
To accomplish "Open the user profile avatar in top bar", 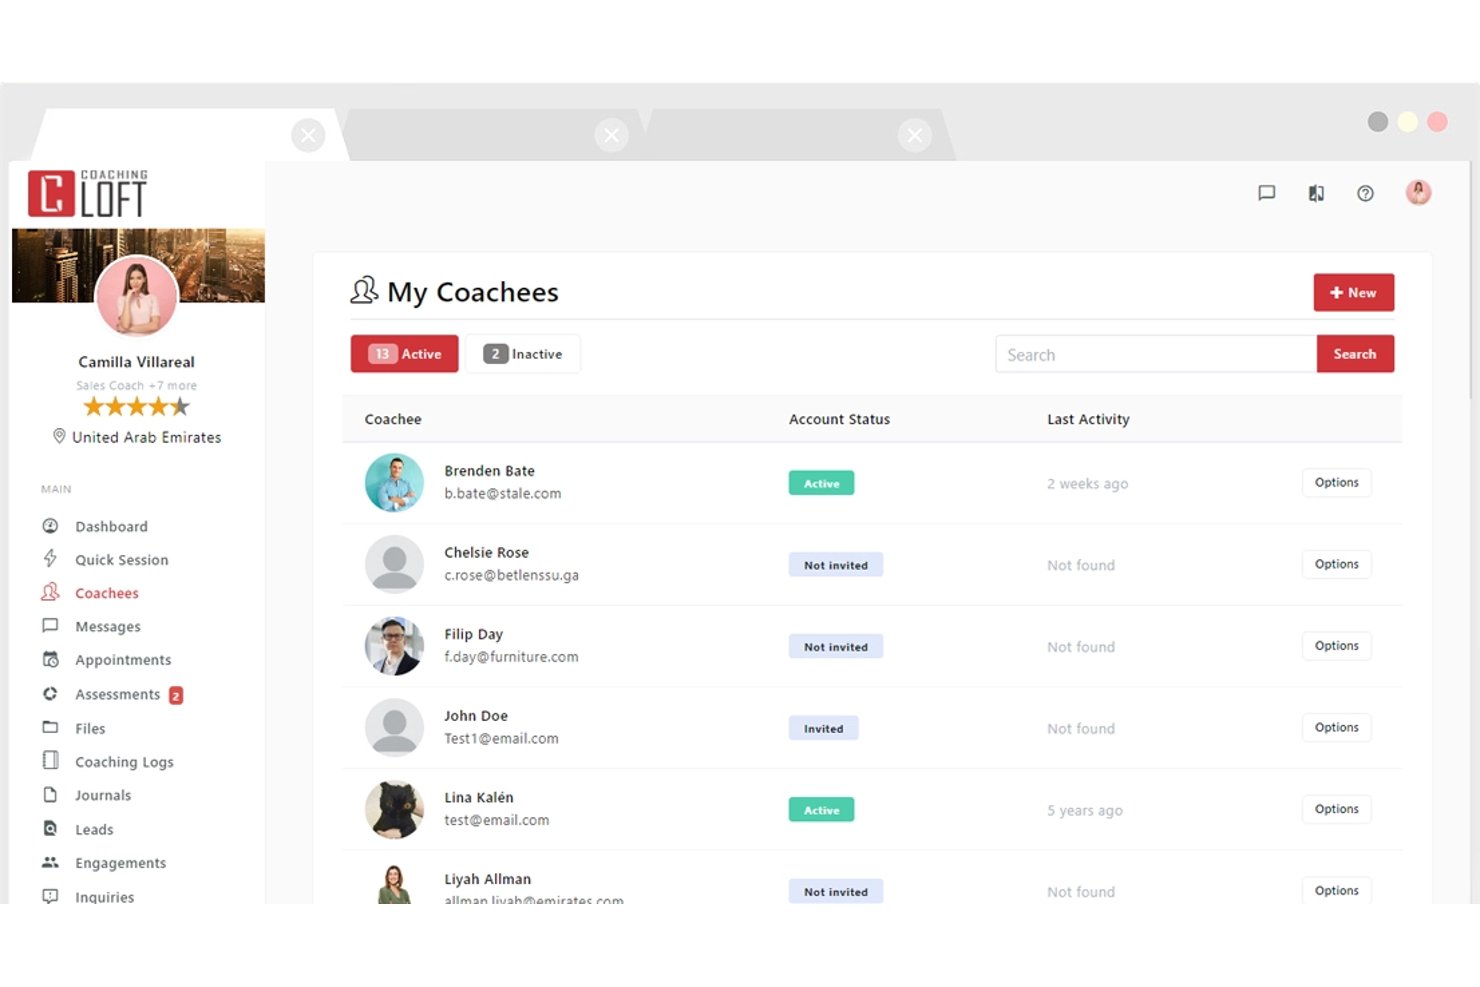I will tap(1418, 192).
